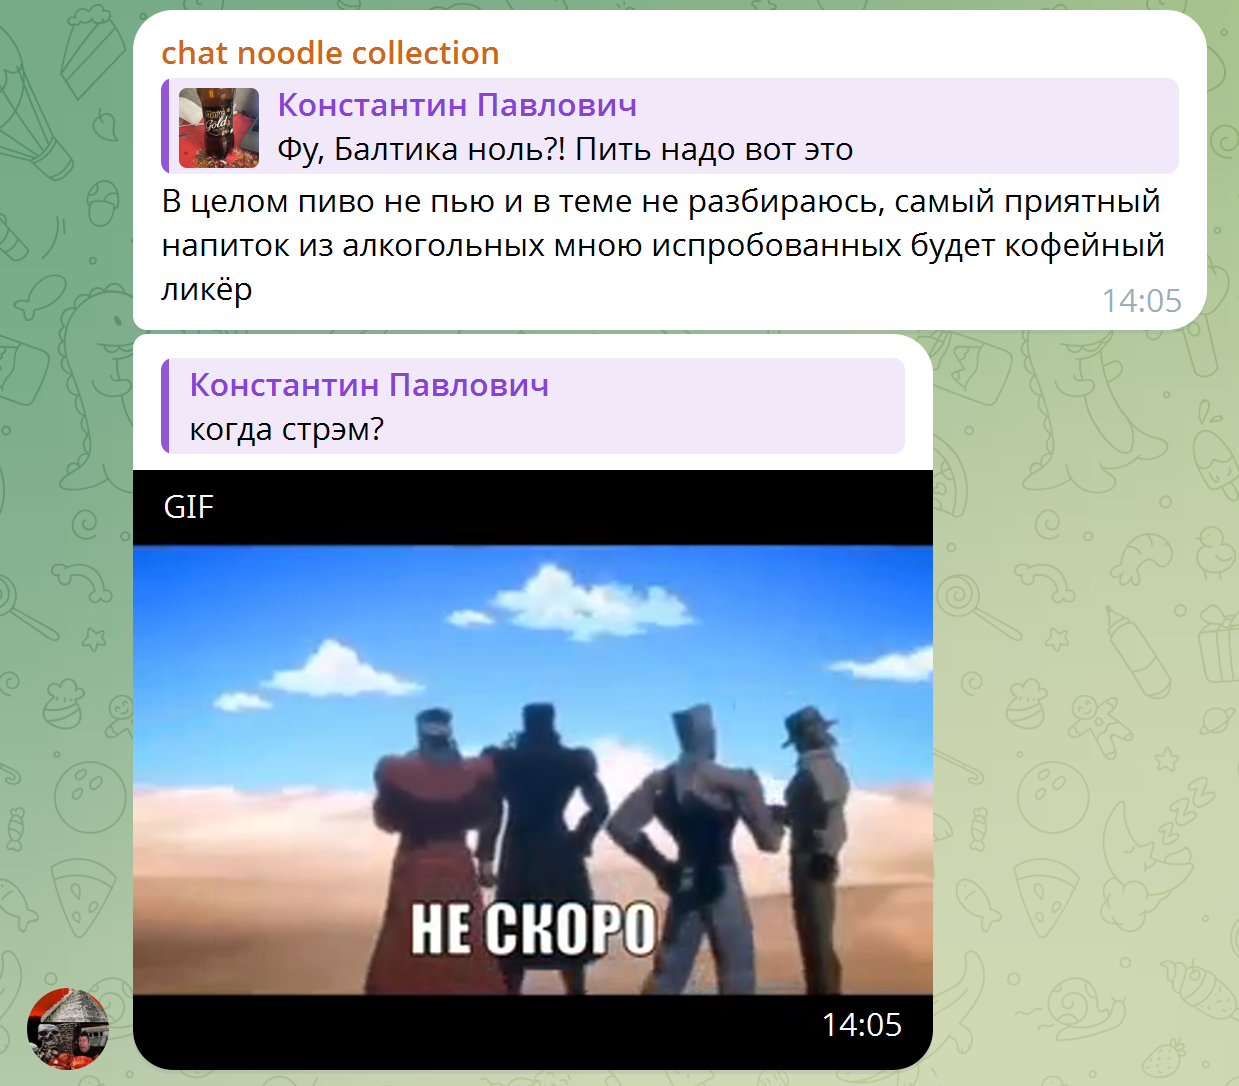
Task: Open the quoted reply "когда стрэм?"
Action: point(533,406)
